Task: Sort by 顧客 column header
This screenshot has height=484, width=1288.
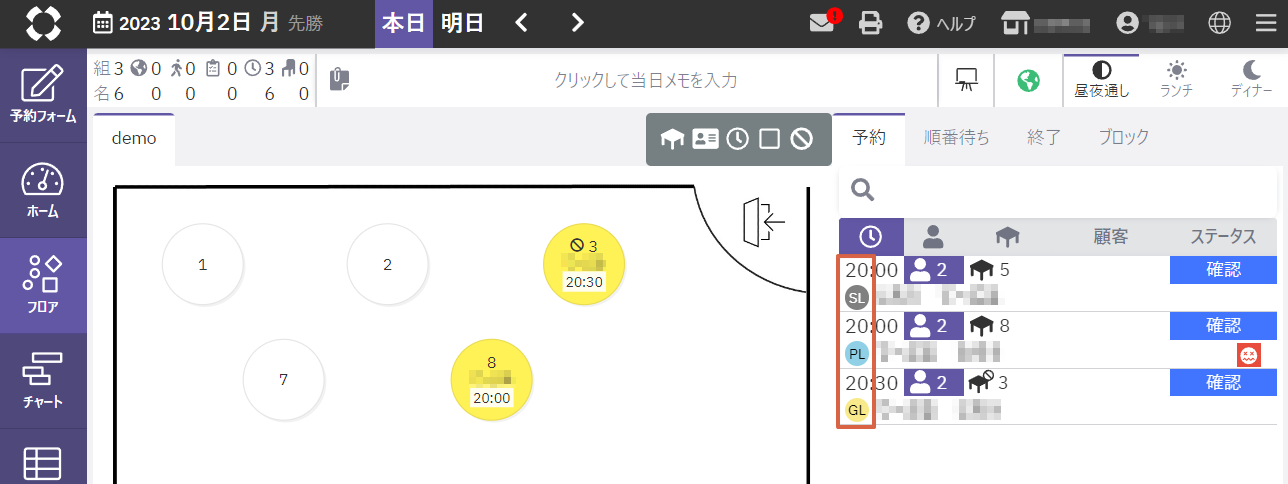Action: click(1111, 237)
